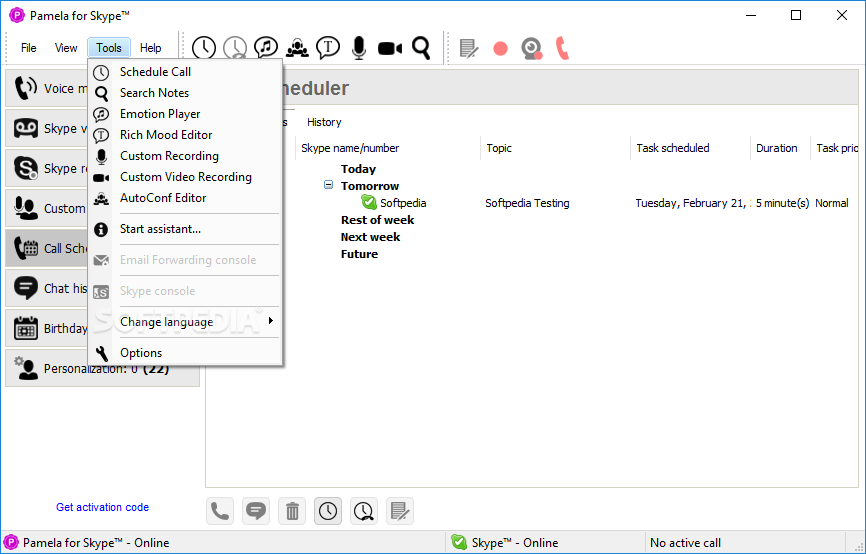Image resolution: width=866 pixels, height=554 pixels.
Task: Open the Custom recordings sidebar section
Action: tap(47, 208)
